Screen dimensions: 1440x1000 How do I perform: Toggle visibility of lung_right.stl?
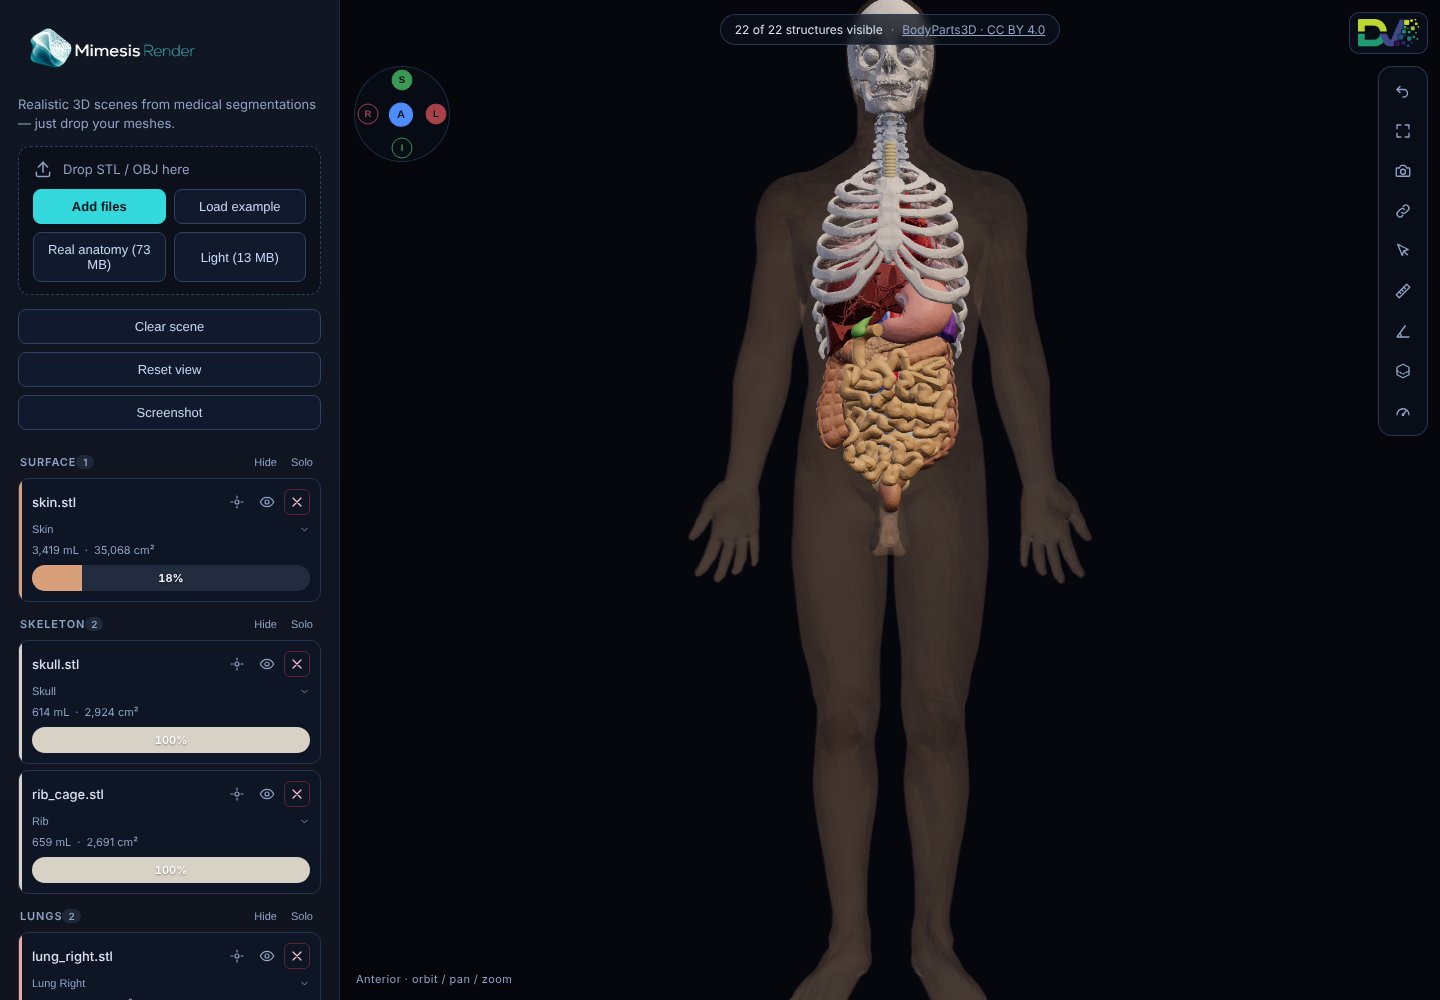(x=267, y=956)
